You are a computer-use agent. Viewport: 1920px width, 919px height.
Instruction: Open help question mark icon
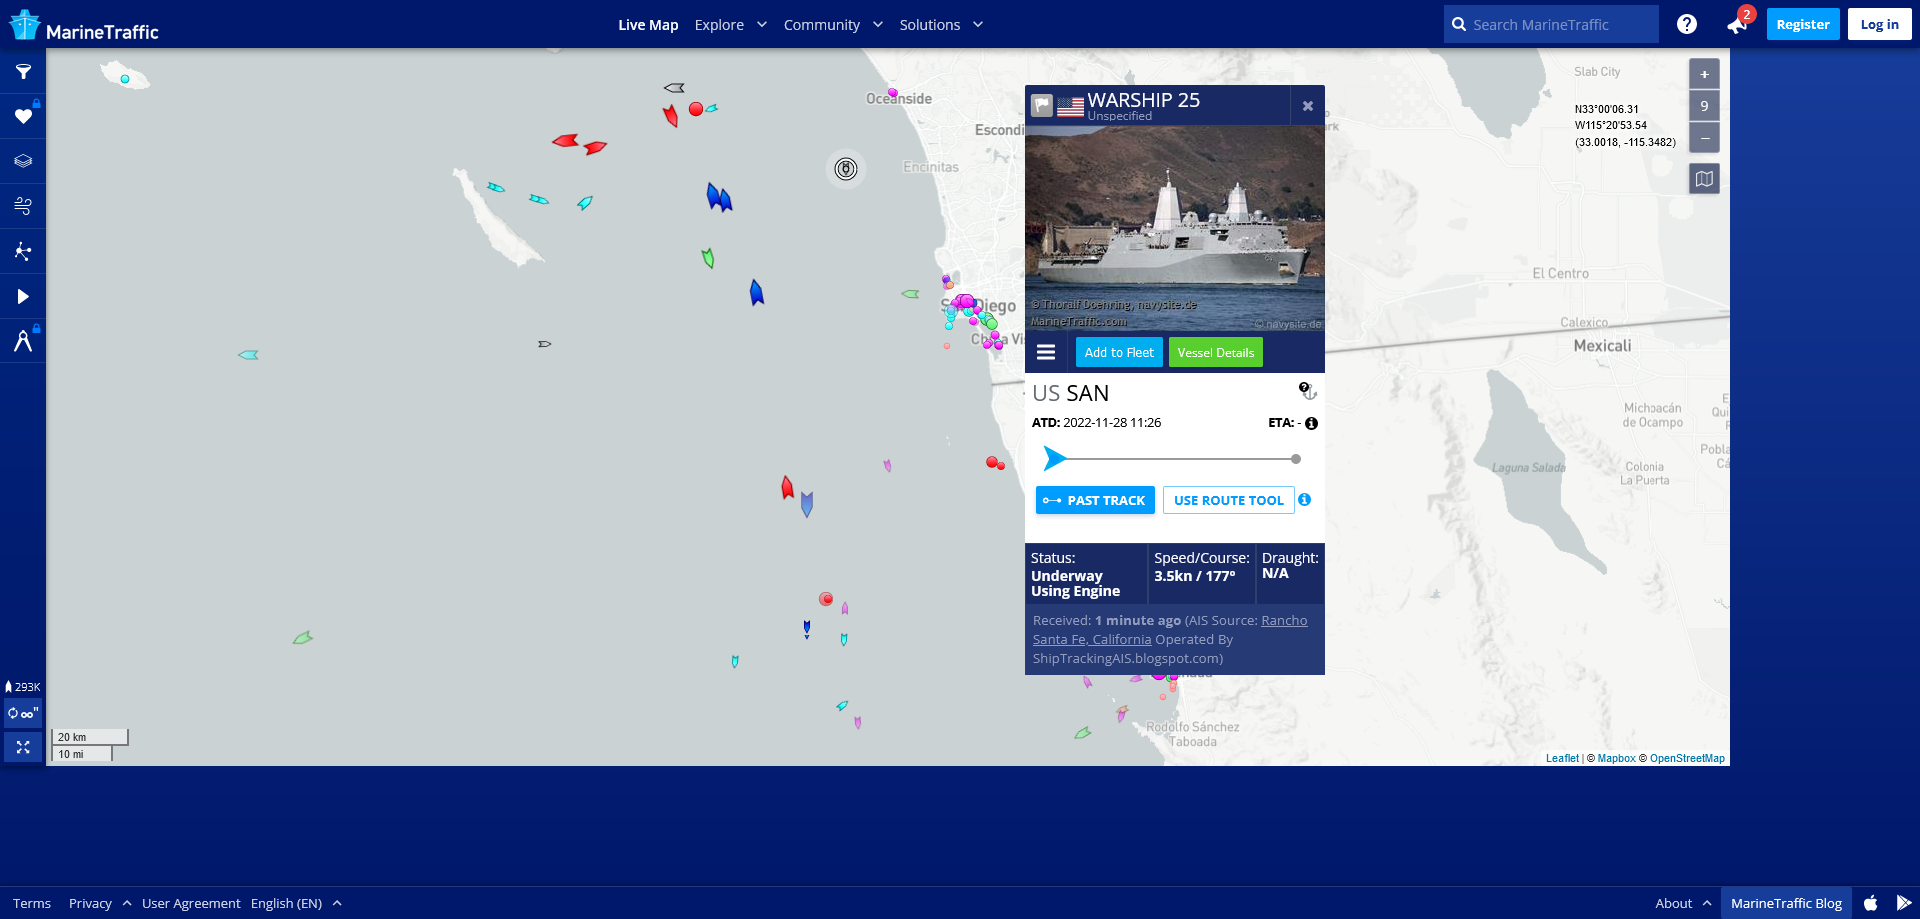1687,24
